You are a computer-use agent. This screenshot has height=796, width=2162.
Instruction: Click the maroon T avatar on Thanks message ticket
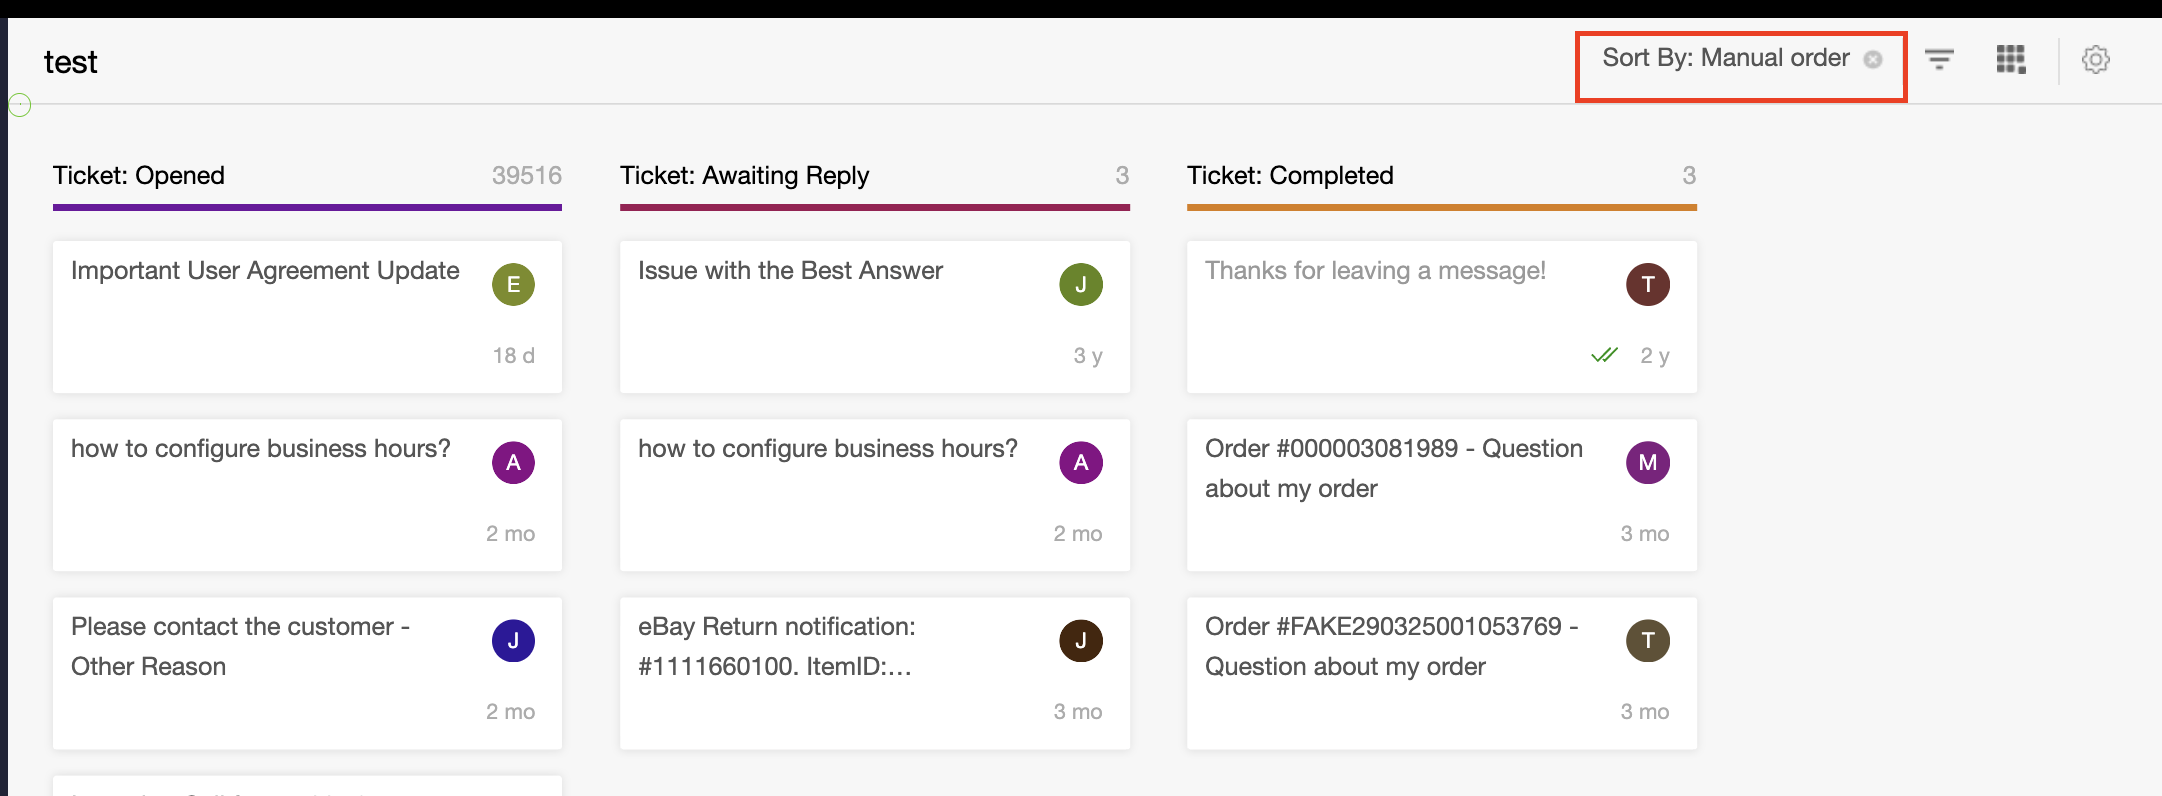(1648, 284)
